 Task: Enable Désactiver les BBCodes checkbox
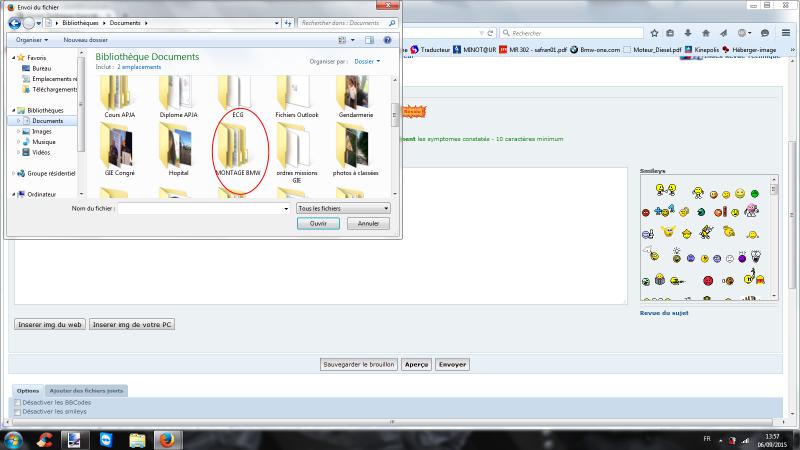coord(17,402)
